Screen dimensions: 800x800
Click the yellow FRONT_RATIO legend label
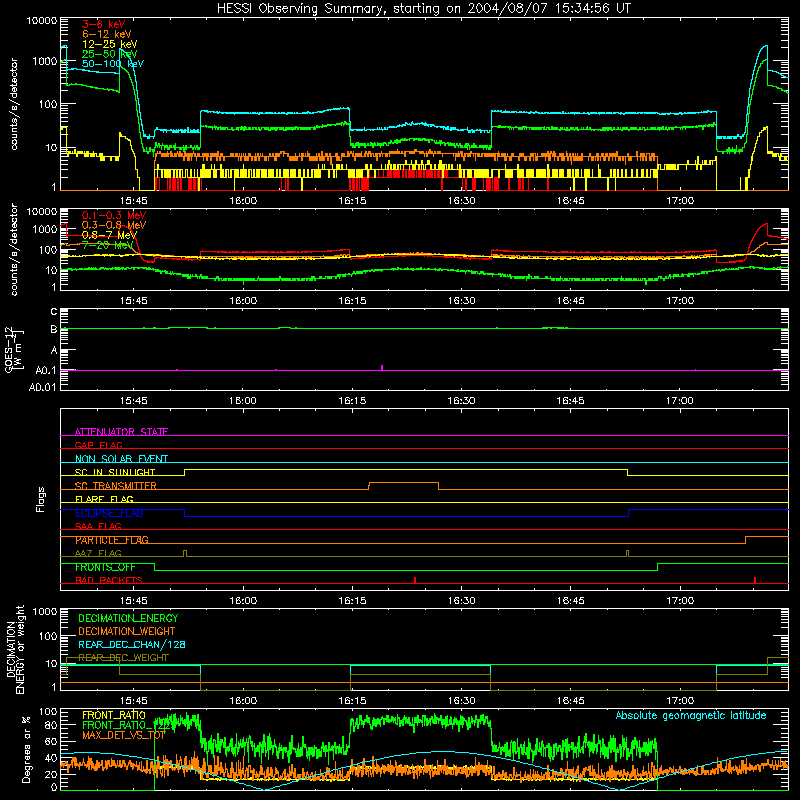click(114, 715)
